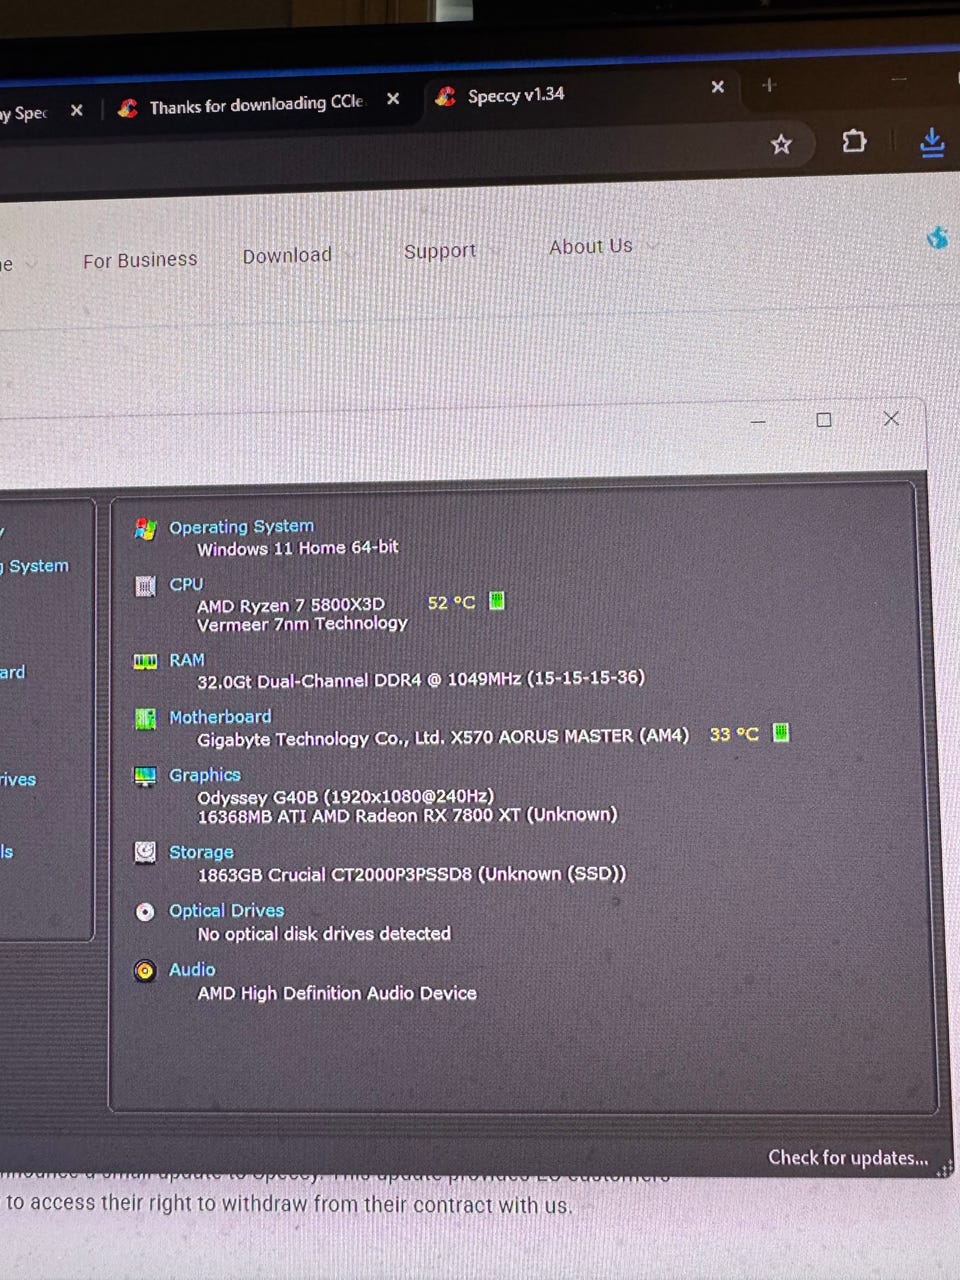
Task: Open the browser downloads icon
Action: point(931,142)
